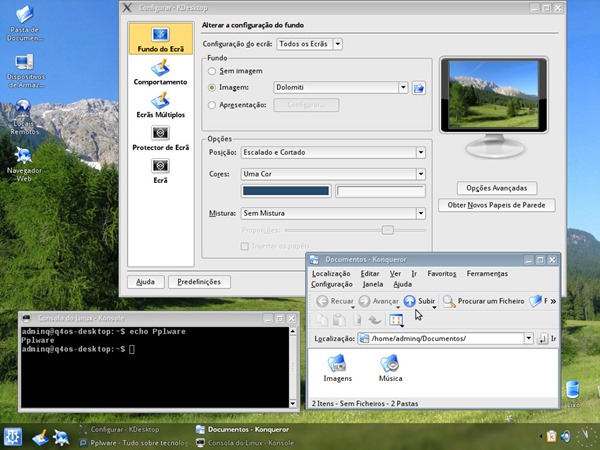Screen dimensions: 600x450
Task: Open the Comportamento settings section
Action: (x=160, y=73)
